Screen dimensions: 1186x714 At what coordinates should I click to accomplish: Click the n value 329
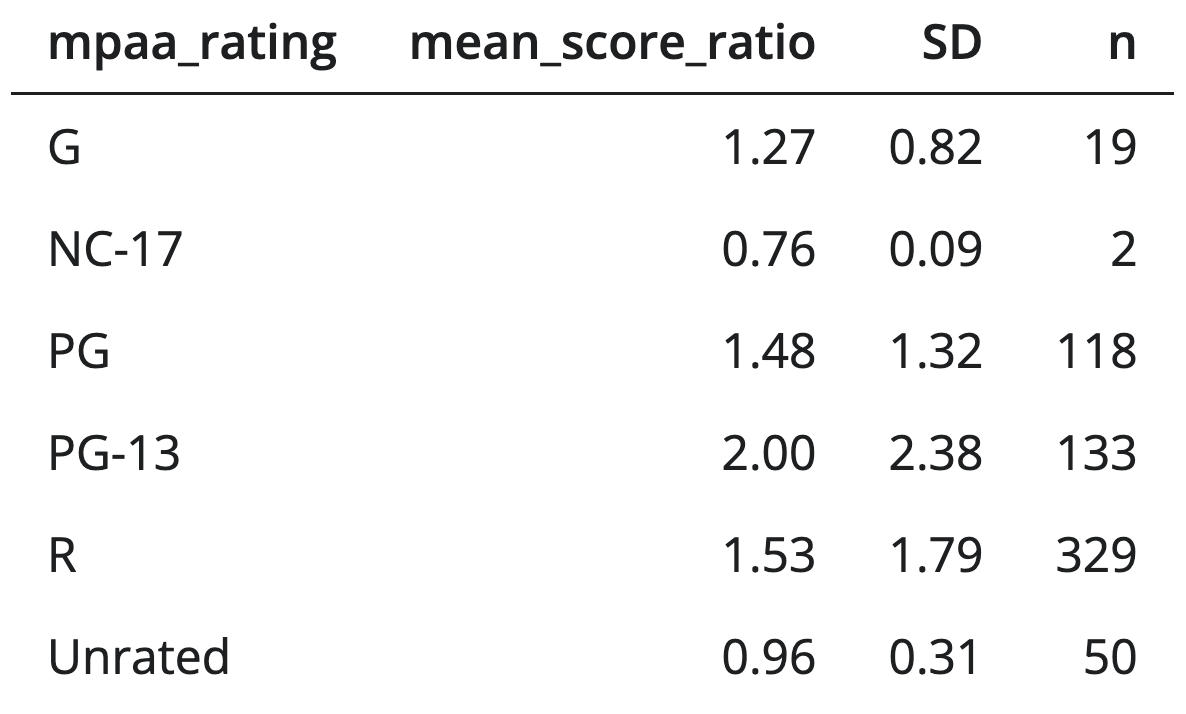(x=1096, y=556)
